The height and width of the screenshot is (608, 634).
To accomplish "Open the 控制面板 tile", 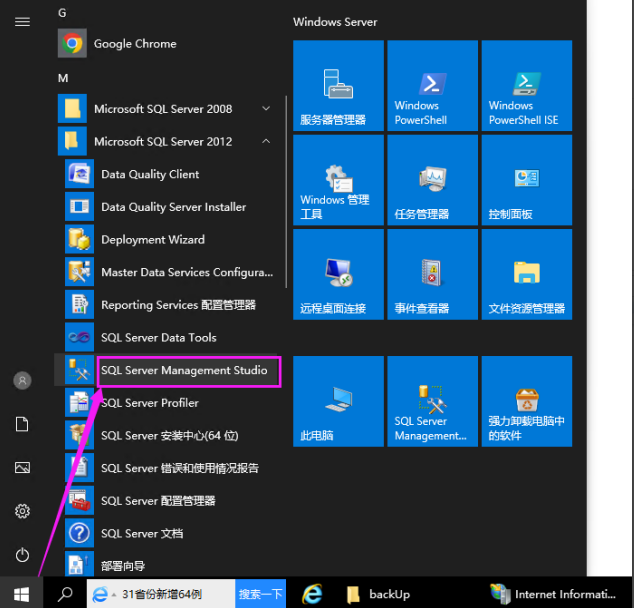I will pos(526,181).
